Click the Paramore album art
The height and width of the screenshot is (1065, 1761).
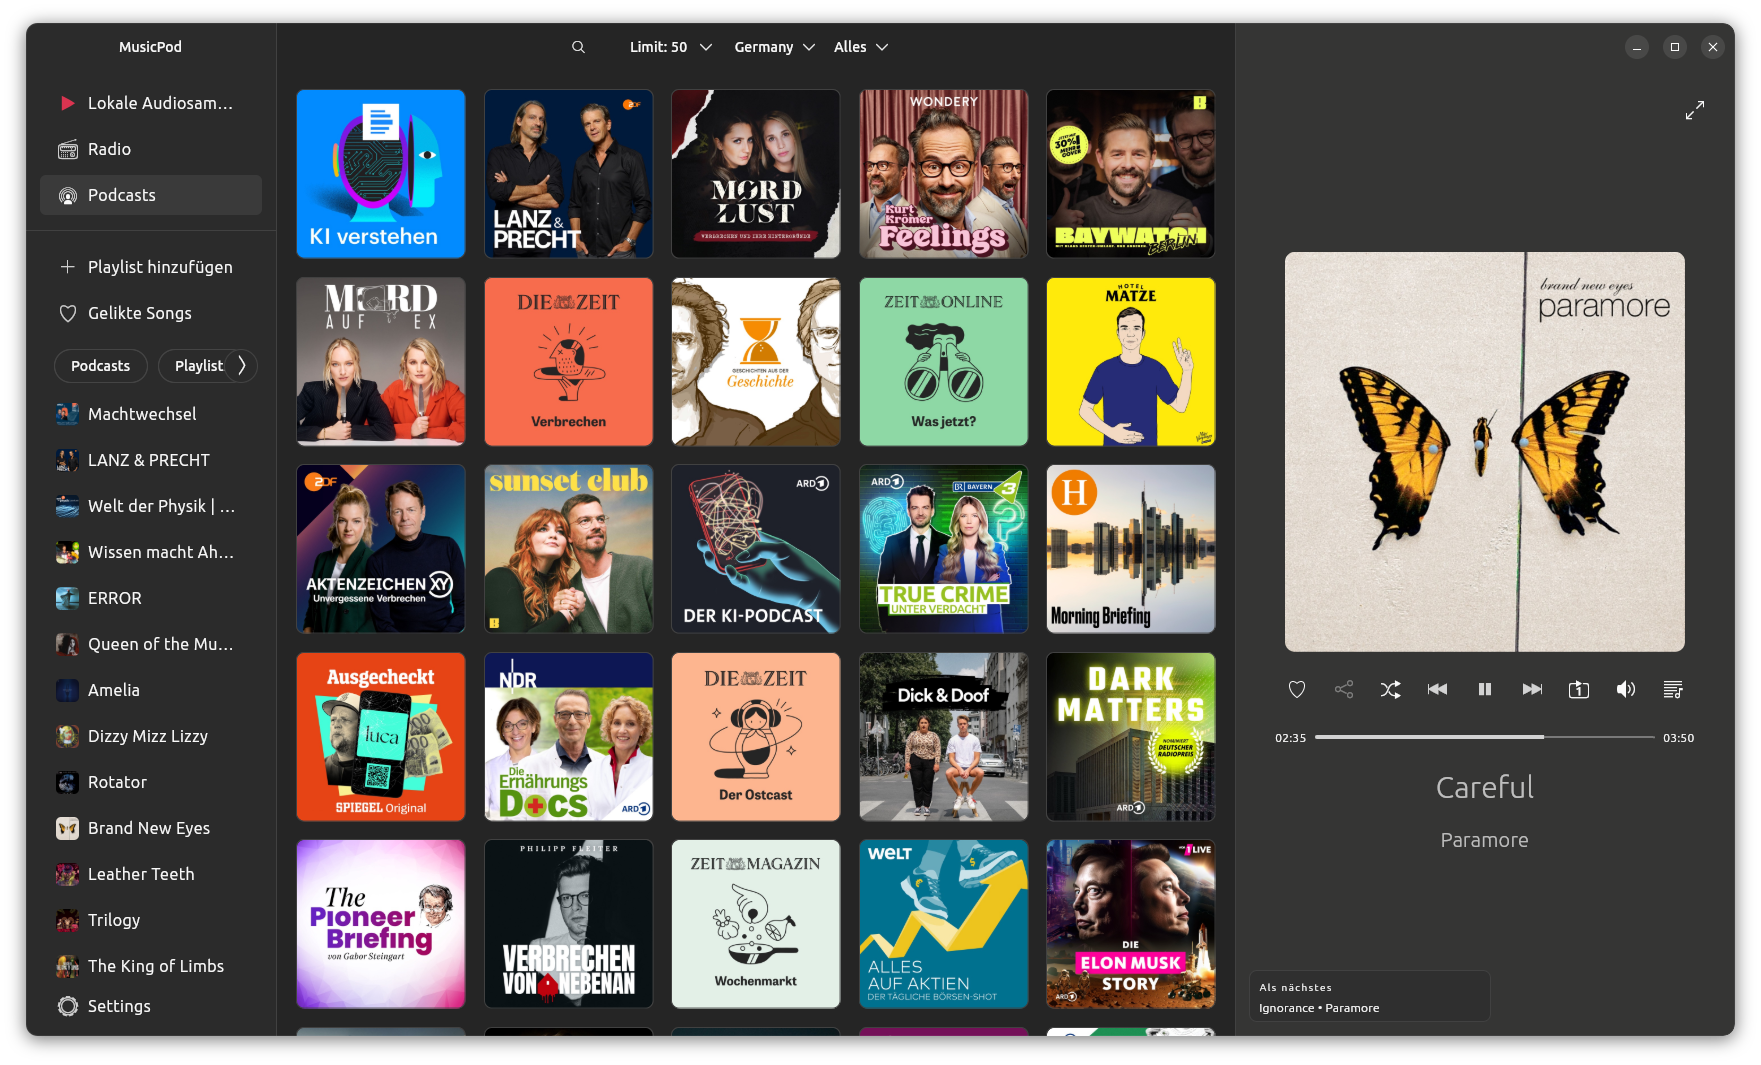click(x=1485, y=452)
